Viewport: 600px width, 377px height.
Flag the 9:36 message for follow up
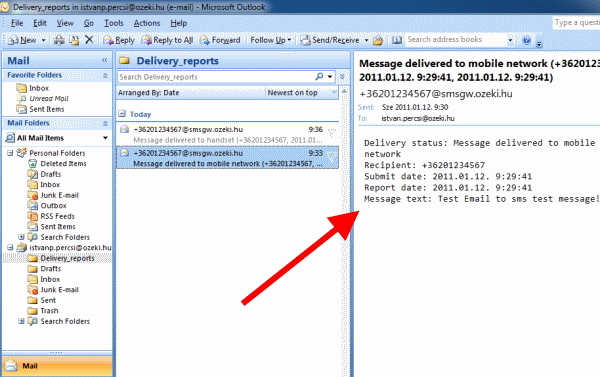pos(332,133)
